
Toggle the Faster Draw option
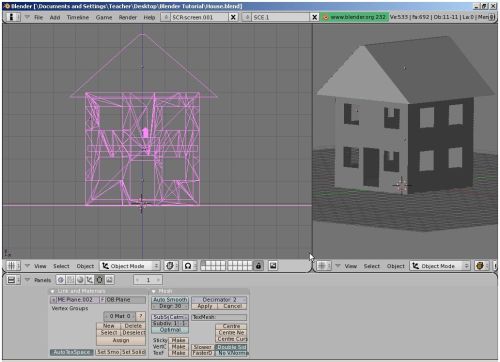pos(202,353)
